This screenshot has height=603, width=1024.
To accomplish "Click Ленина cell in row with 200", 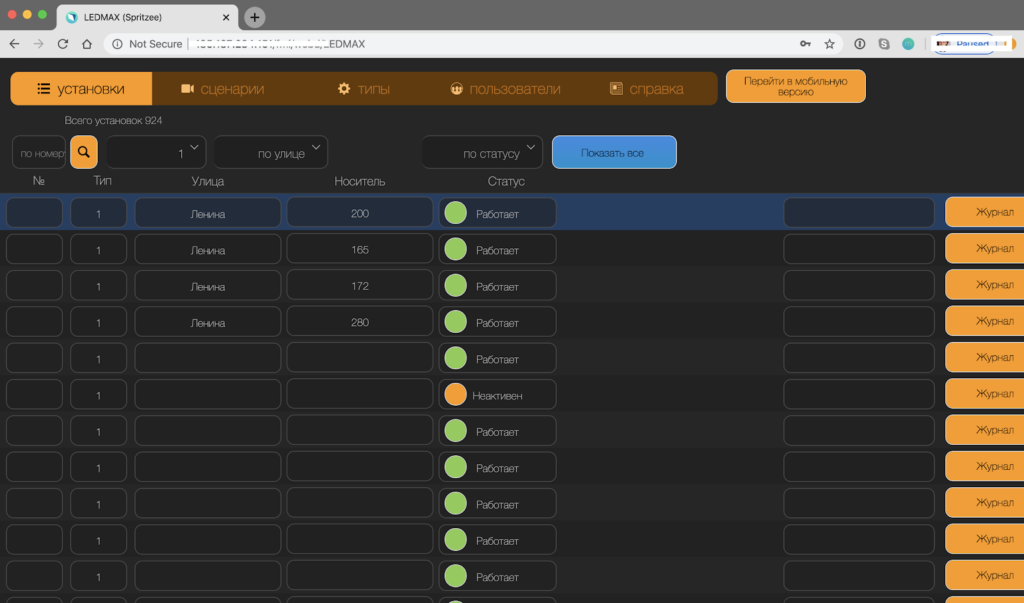I will (x=208, y=213).
